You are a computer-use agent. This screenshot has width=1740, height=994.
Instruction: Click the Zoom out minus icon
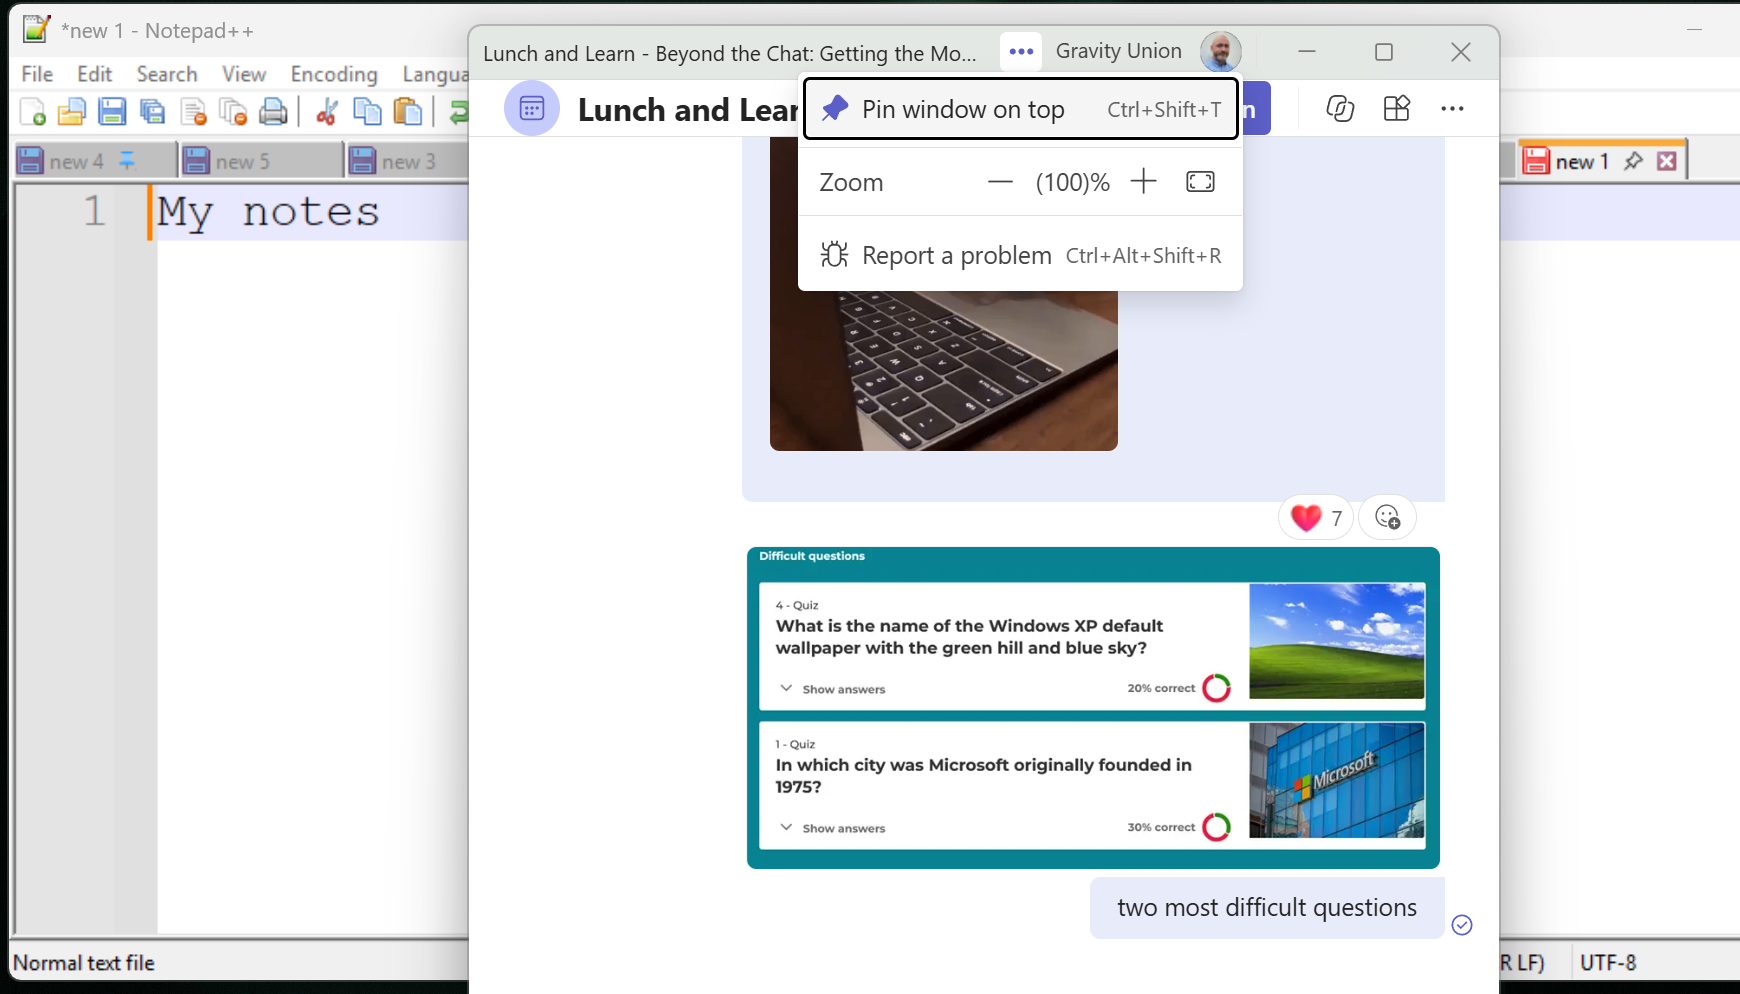pos(1000,182)
